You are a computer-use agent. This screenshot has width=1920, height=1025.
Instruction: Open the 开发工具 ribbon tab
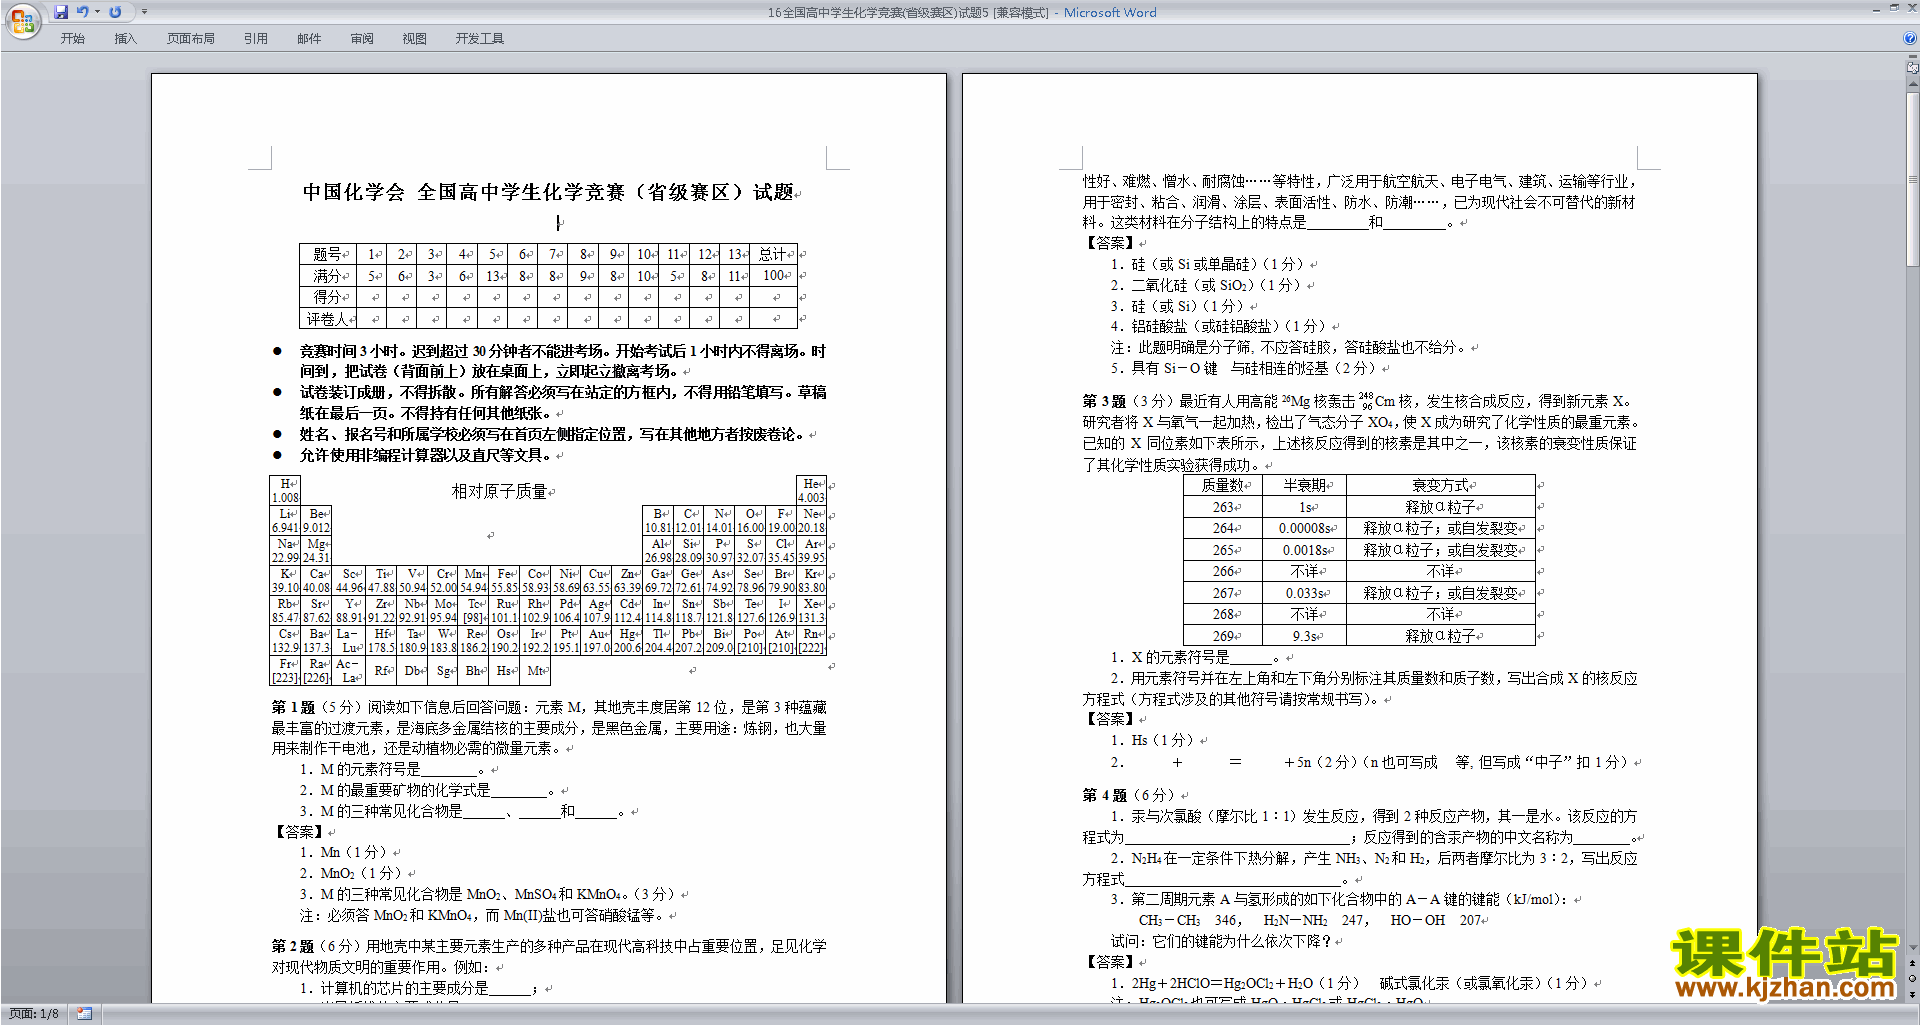480,39
